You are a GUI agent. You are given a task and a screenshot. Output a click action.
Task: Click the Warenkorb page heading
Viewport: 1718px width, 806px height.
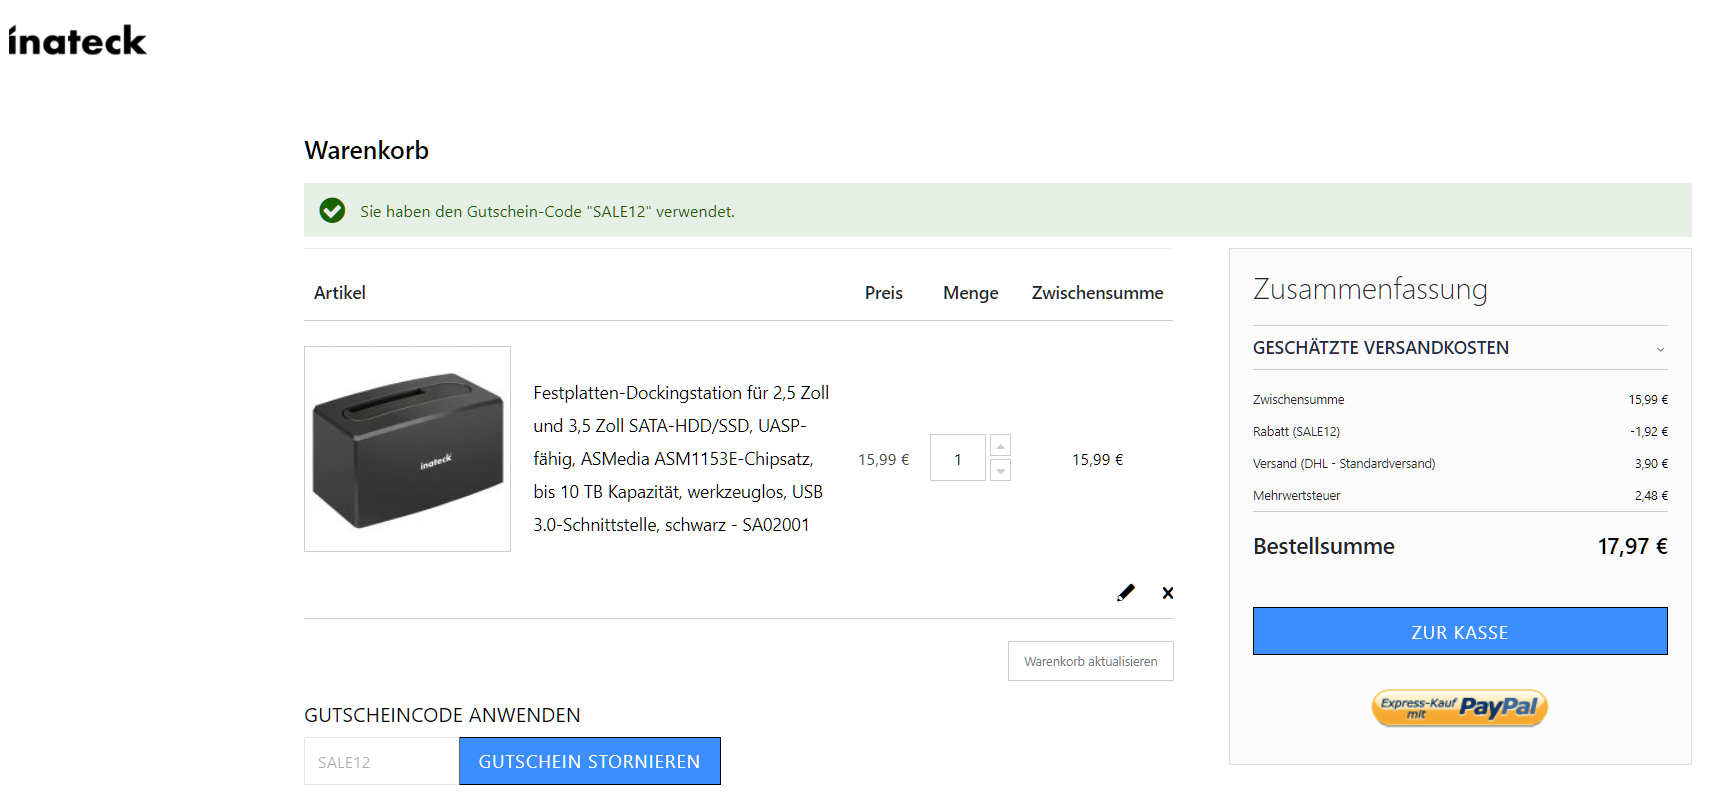pyautogui.click(x=367, y=150)
